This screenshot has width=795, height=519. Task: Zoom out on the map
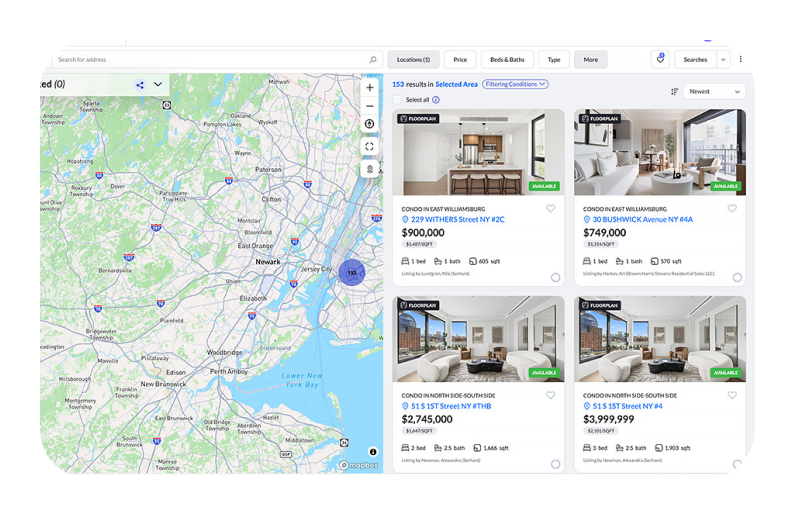click(370, 106)
